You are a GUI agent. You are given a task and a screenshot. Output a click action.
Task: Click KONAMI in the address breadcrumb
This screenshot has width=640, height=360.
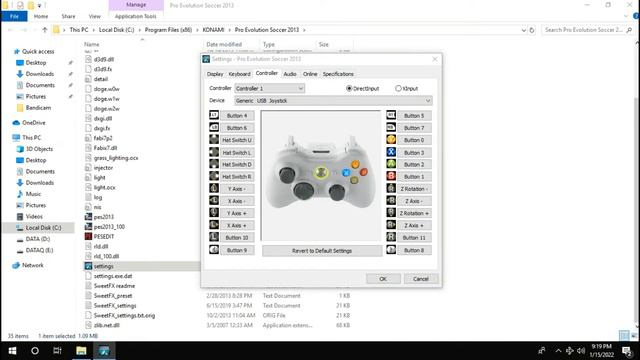pos(213,30)
